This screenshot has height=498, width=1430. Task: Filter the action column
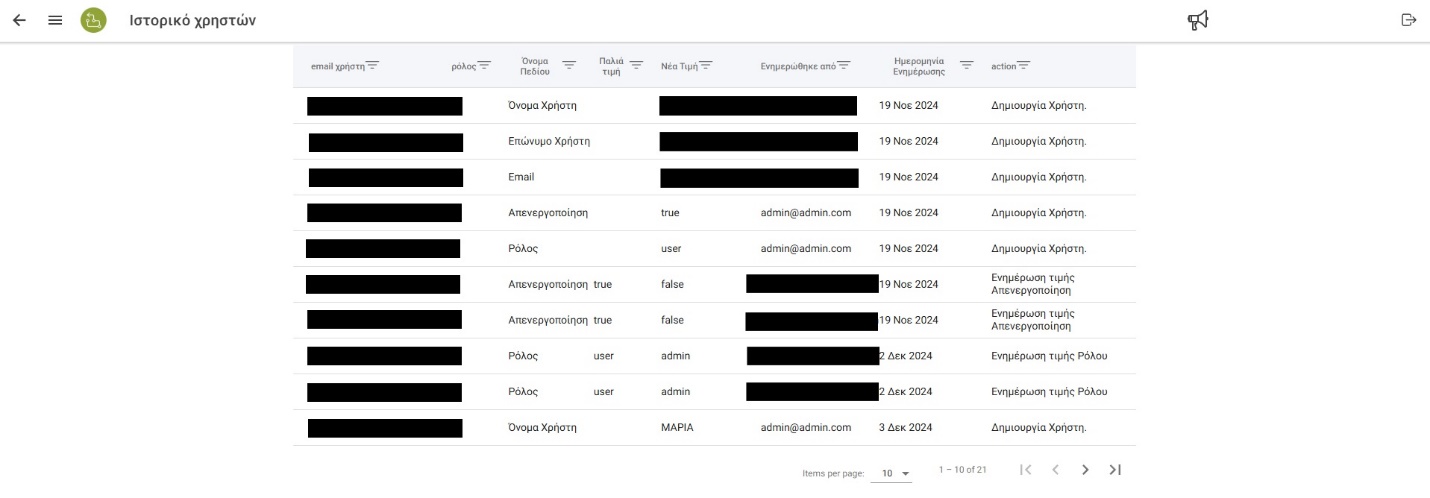1024,66
